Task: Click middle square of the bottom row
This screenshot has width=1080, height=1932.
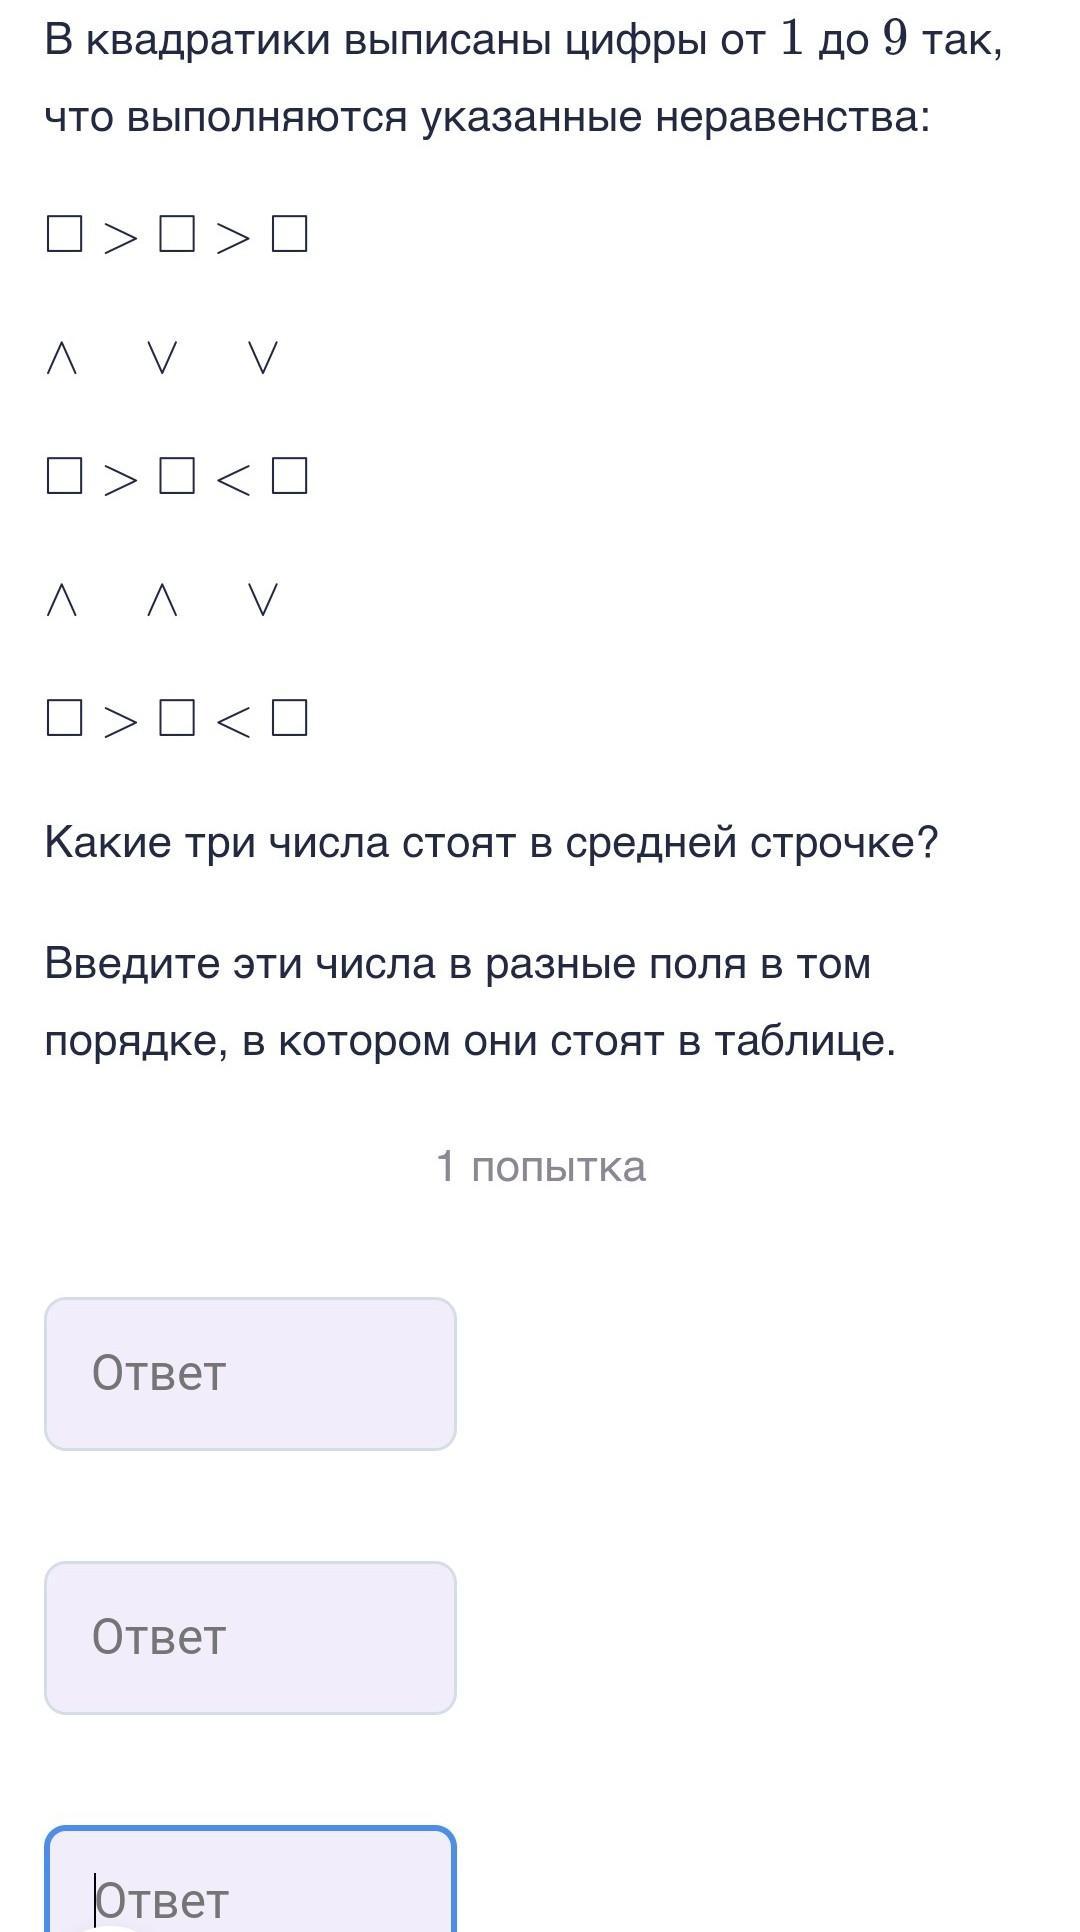Action: (x=177, y=718)
